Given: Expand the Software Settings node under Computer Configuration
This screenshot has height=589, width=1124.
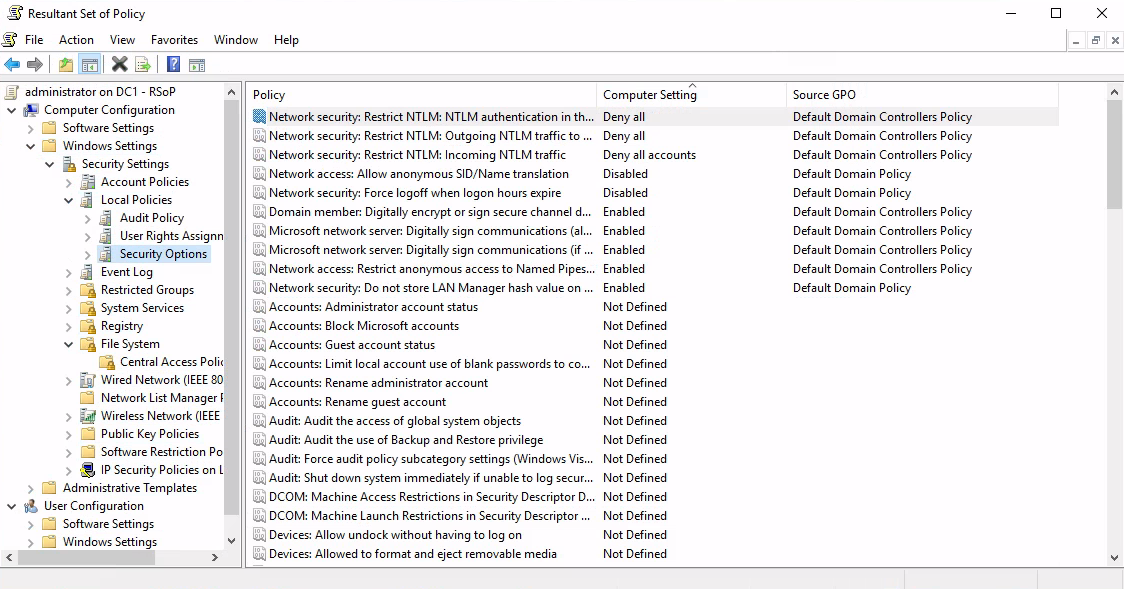Looking at the screenshot, I should point(30,128).
